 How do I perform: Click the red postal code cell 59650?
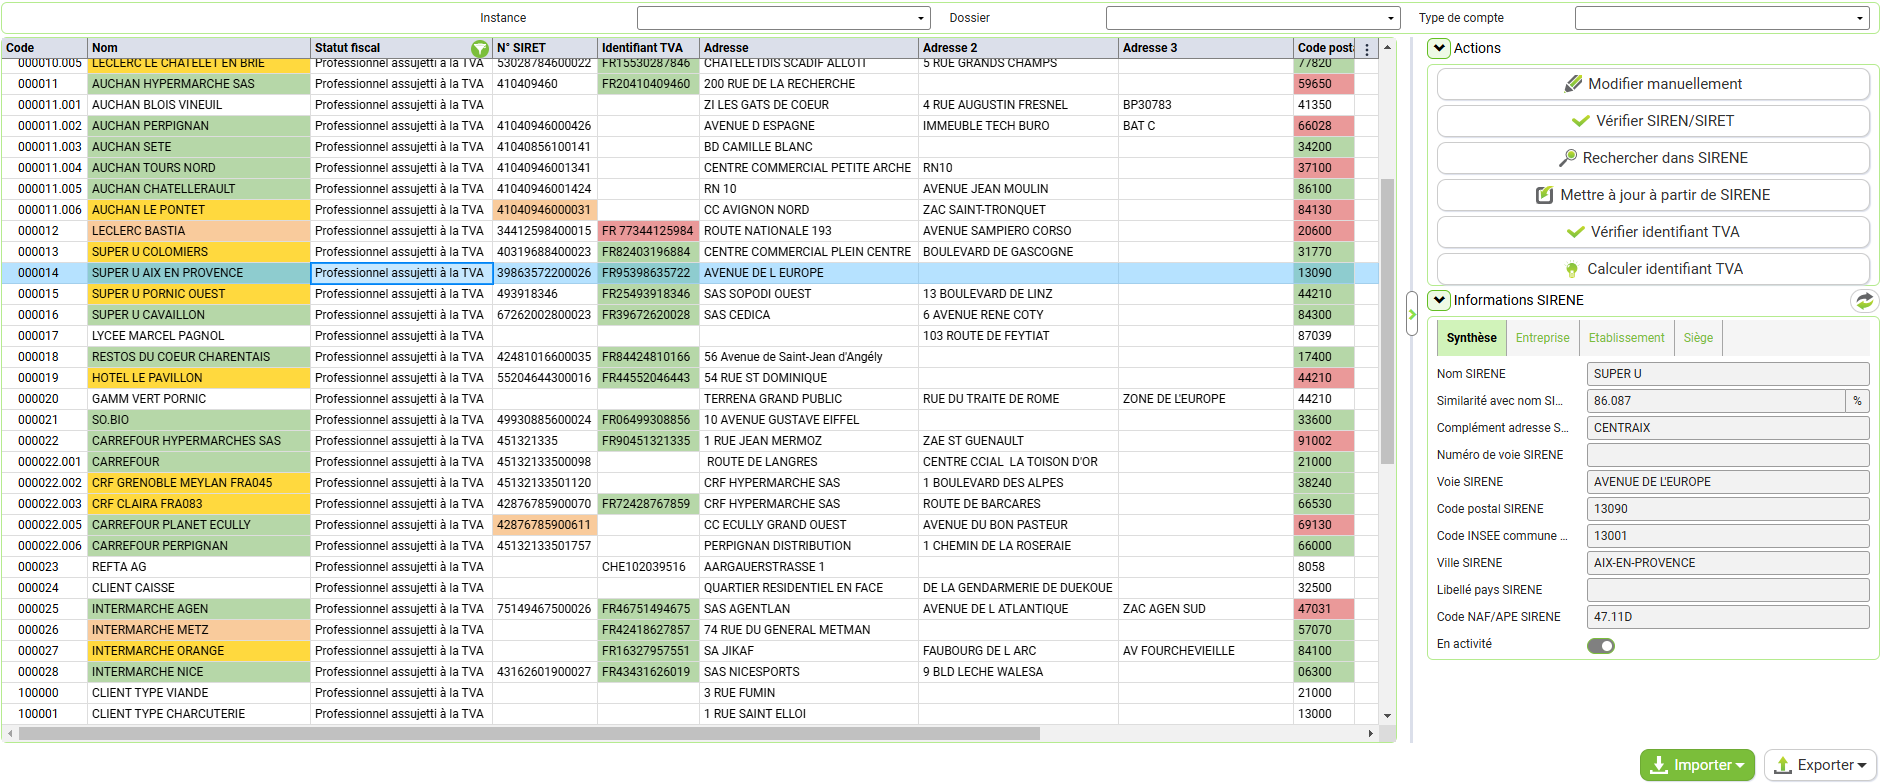pyautogui.click(x=1324, y=84)
